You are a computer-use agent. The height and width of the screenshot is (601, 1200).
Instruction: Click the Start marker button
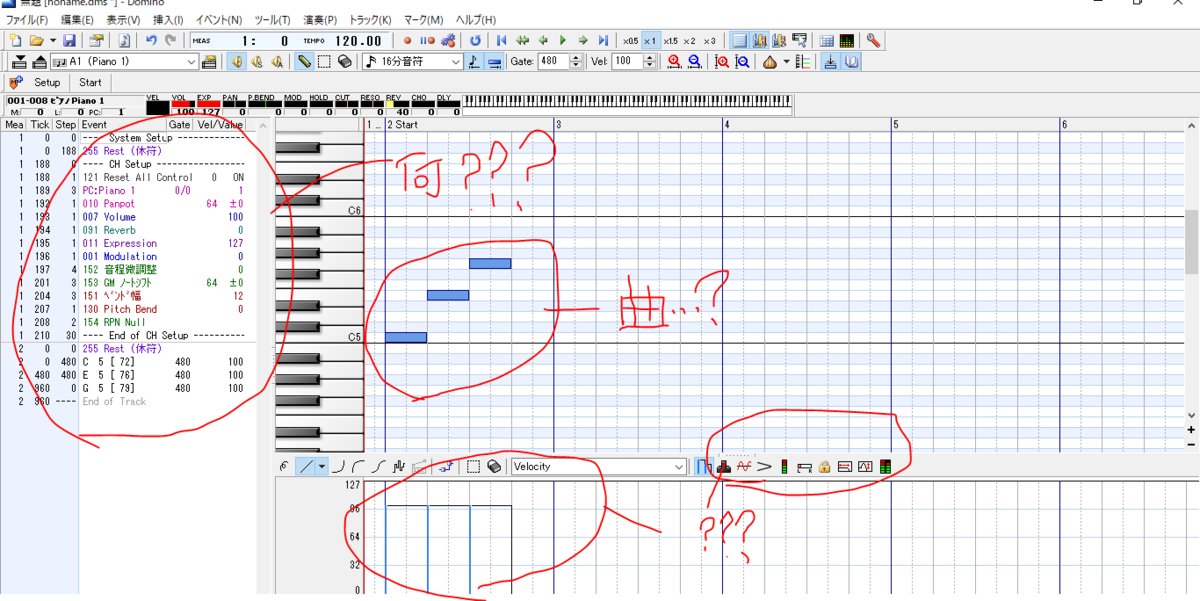coord(91,83)
